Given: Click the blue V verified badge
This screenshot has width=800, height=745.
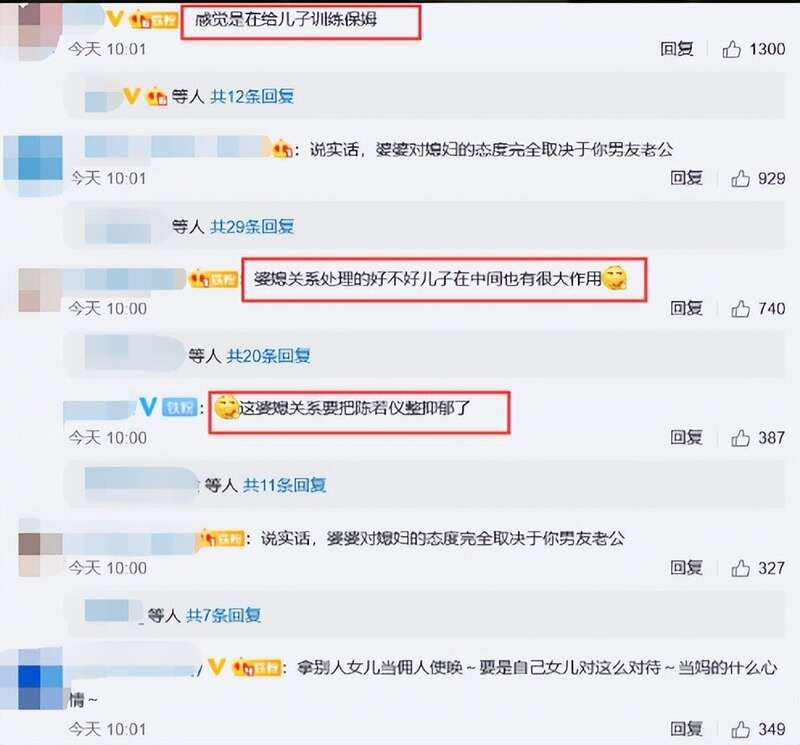Looking at the screenshot, I should (148, 407).
